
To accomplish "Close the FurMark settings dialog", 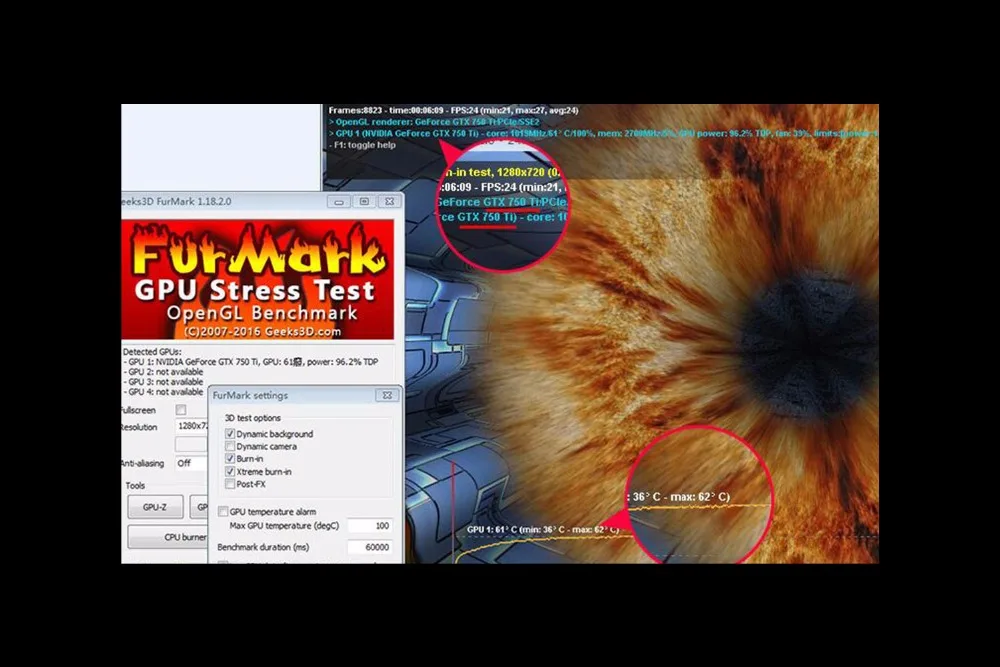I will [387, 395].
